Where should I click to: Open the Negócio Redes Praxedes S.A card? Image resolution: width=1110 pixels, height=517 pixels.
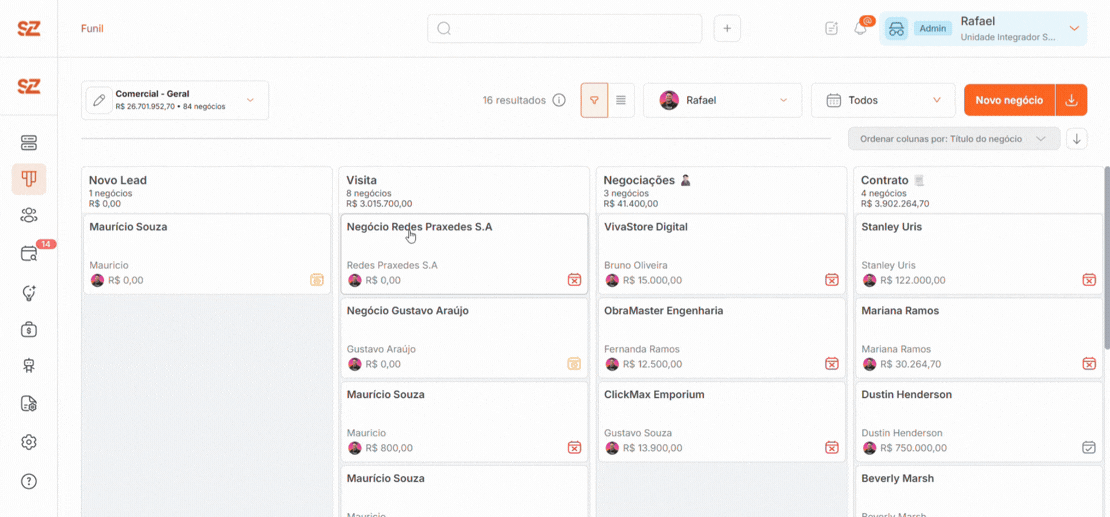pyautogui.click(x=464, y=254)
